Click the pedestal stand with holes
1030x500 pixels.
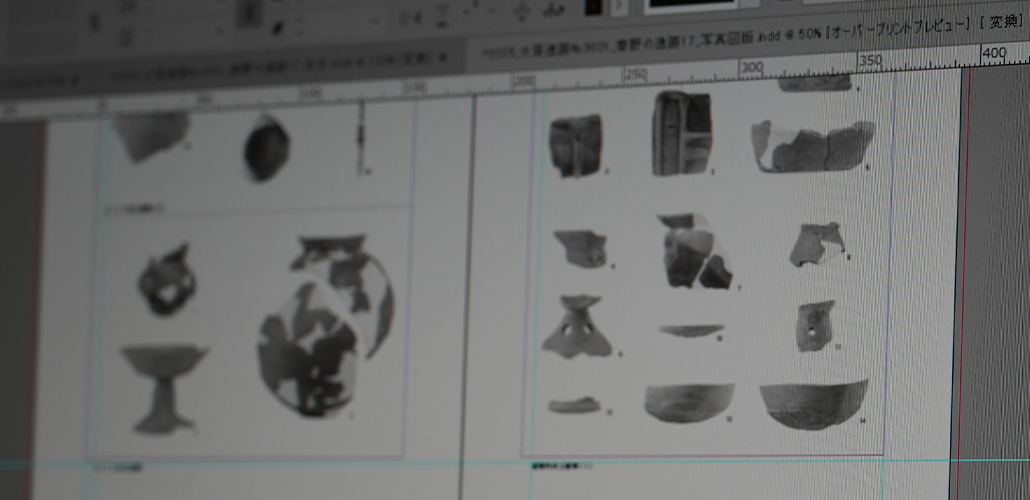[x=576, y=327]
